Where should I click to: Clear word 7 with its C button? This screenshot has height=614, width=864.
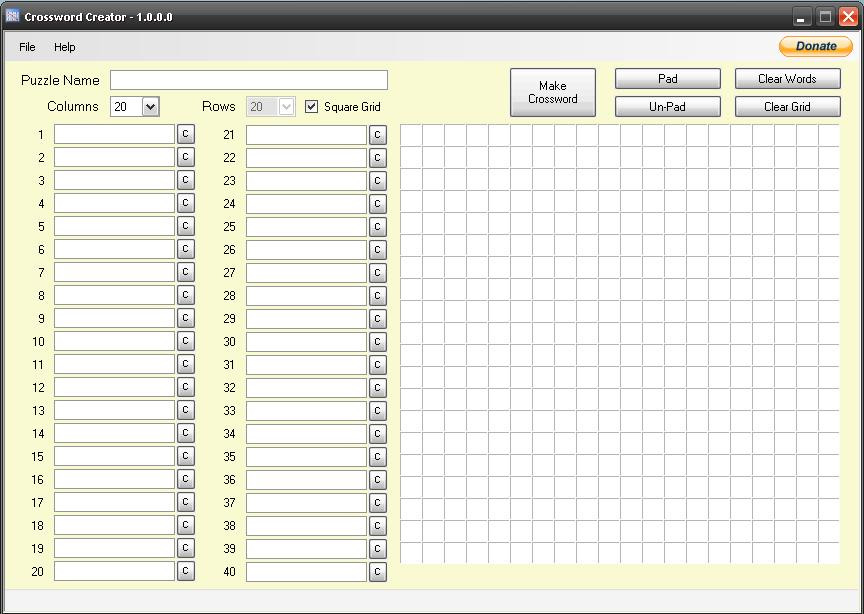point(186,272)
